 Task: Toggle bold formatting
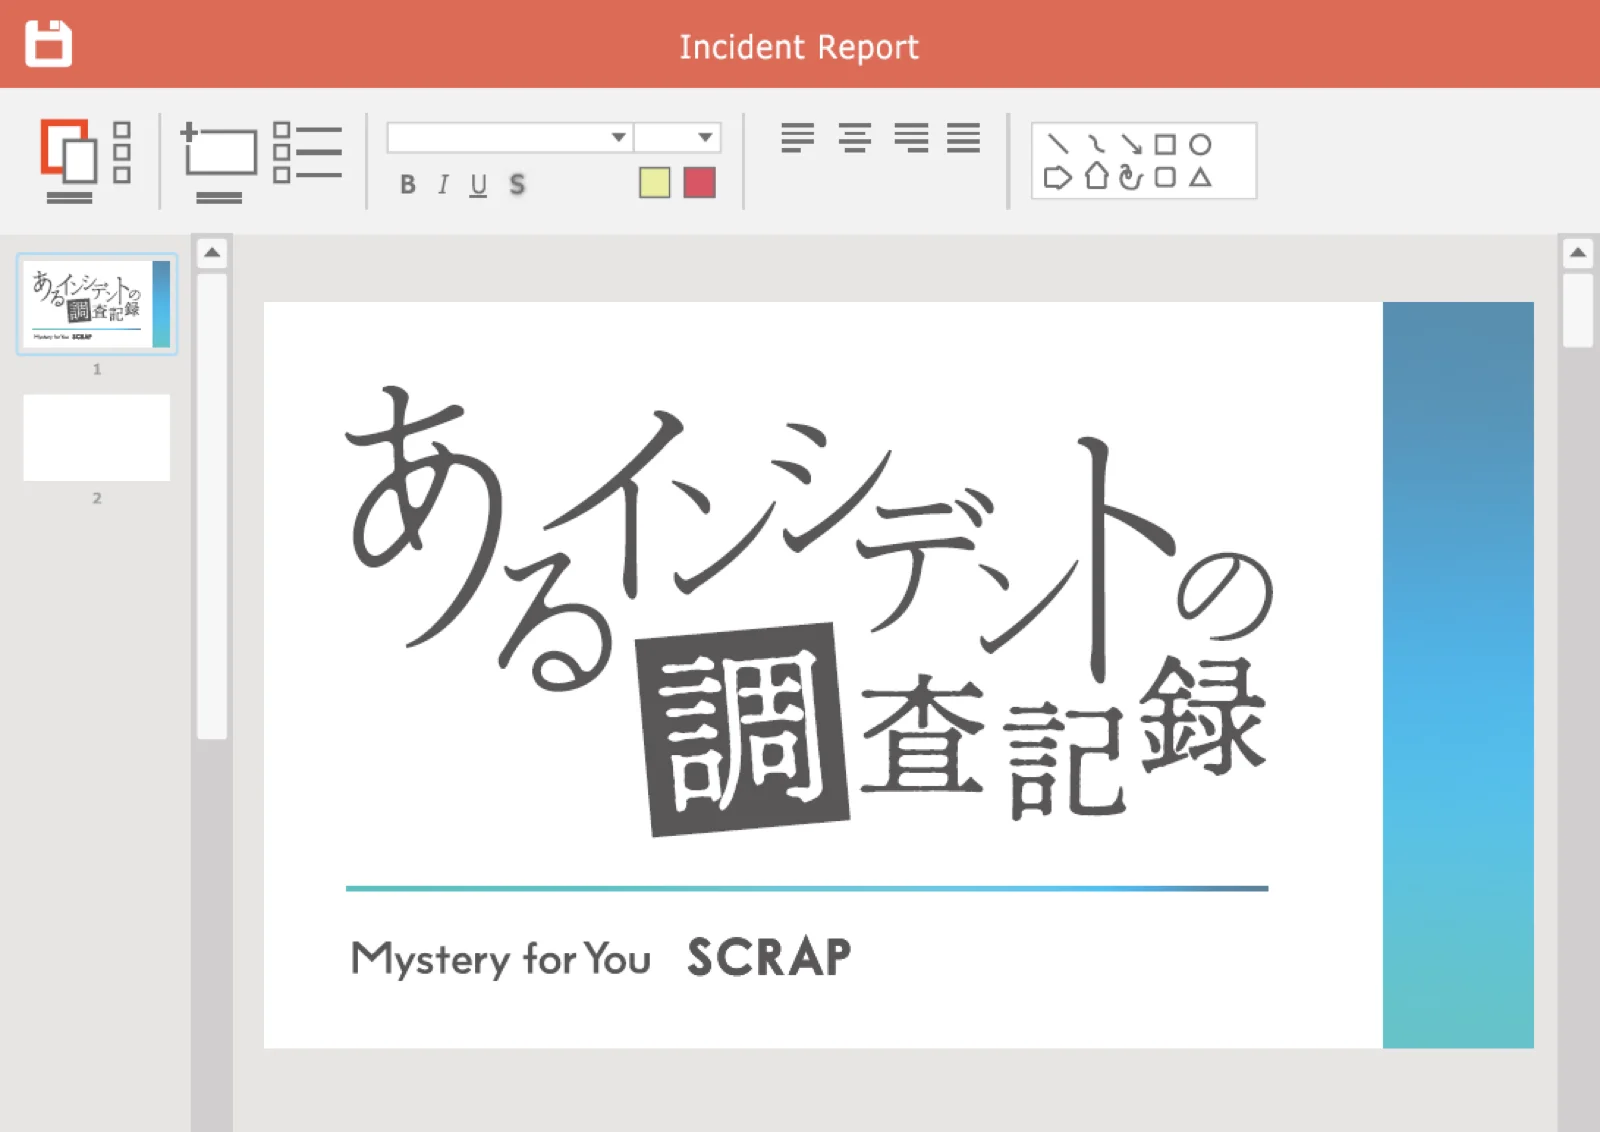point(408,184)
